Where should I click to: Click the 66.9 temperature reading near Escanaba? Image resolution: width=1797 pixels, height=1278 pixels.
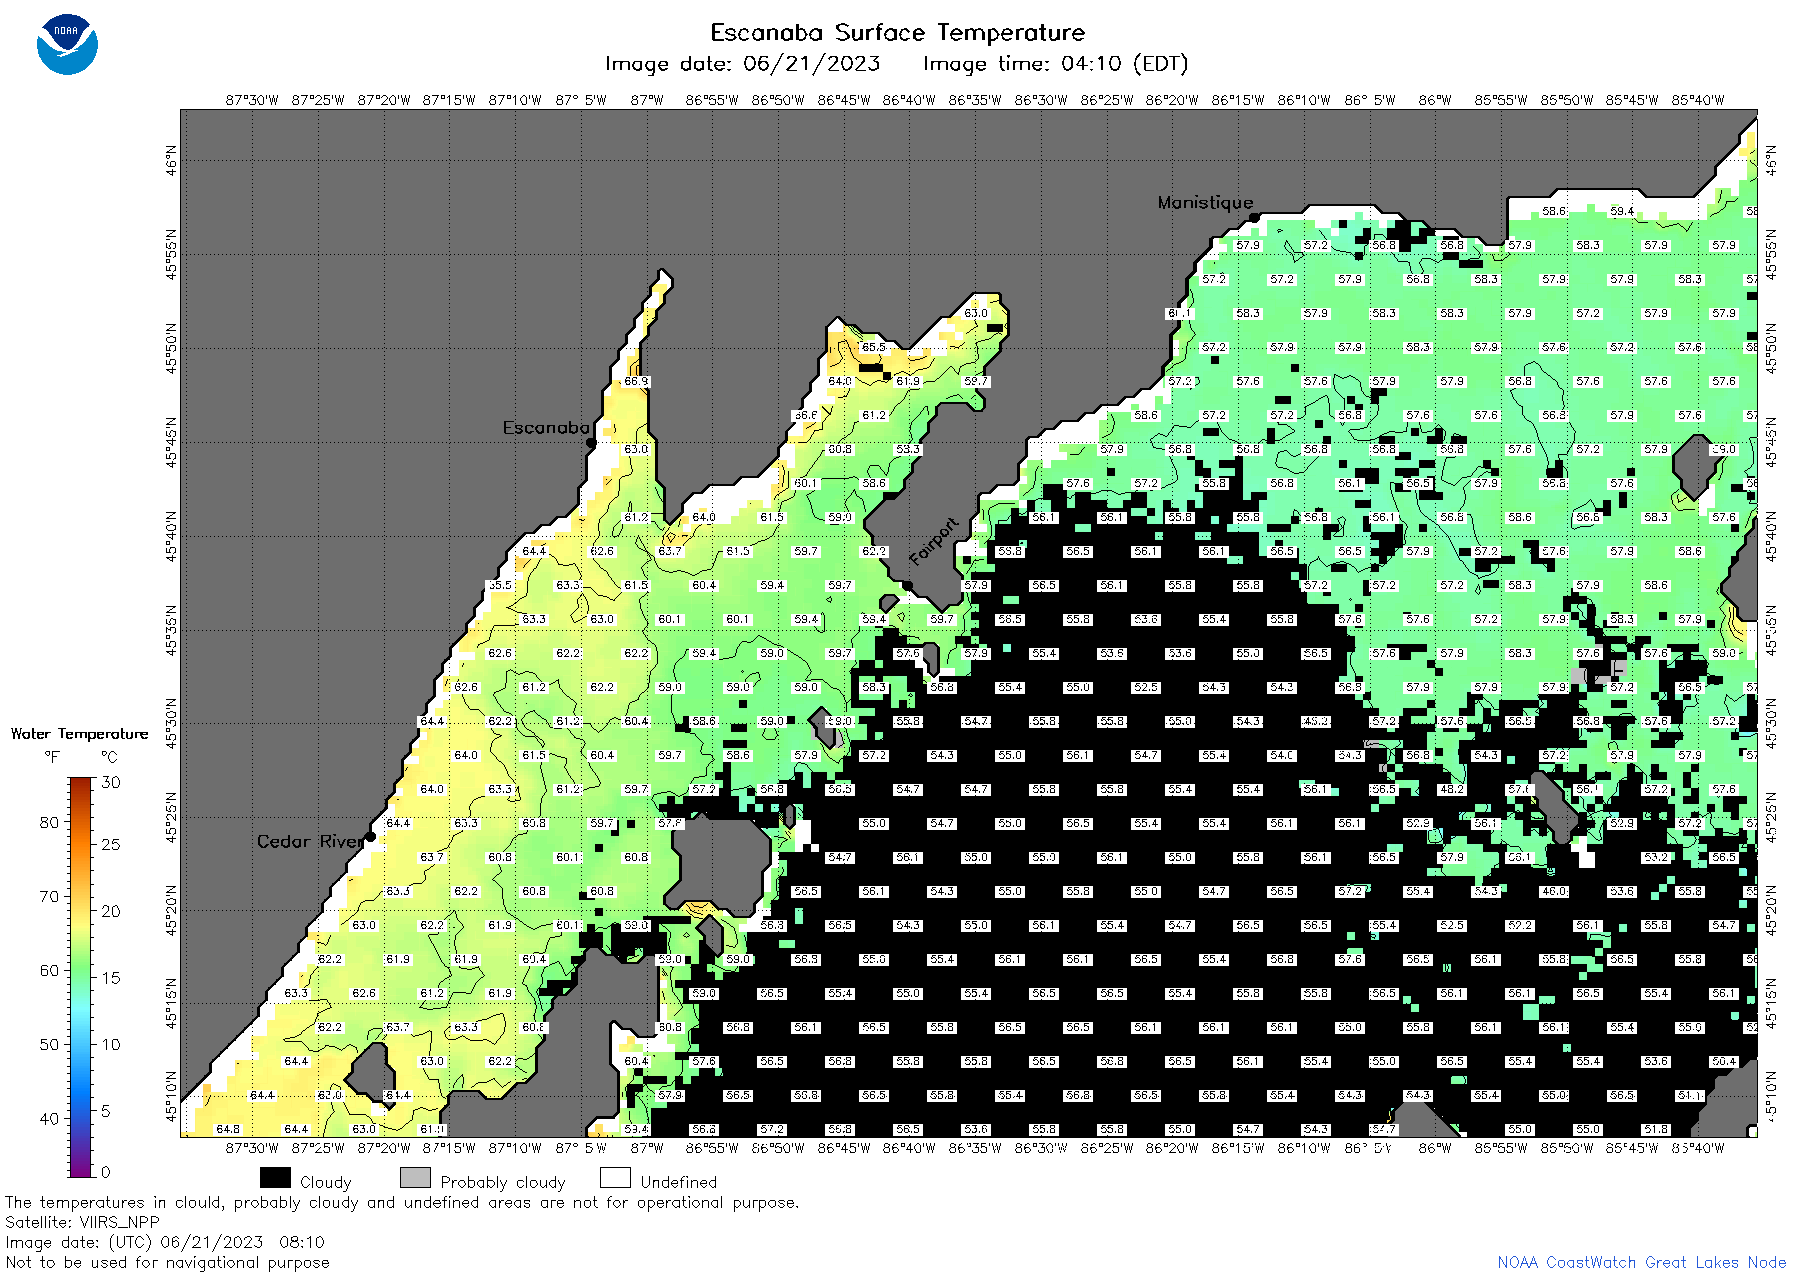click(x=636, y=381)
